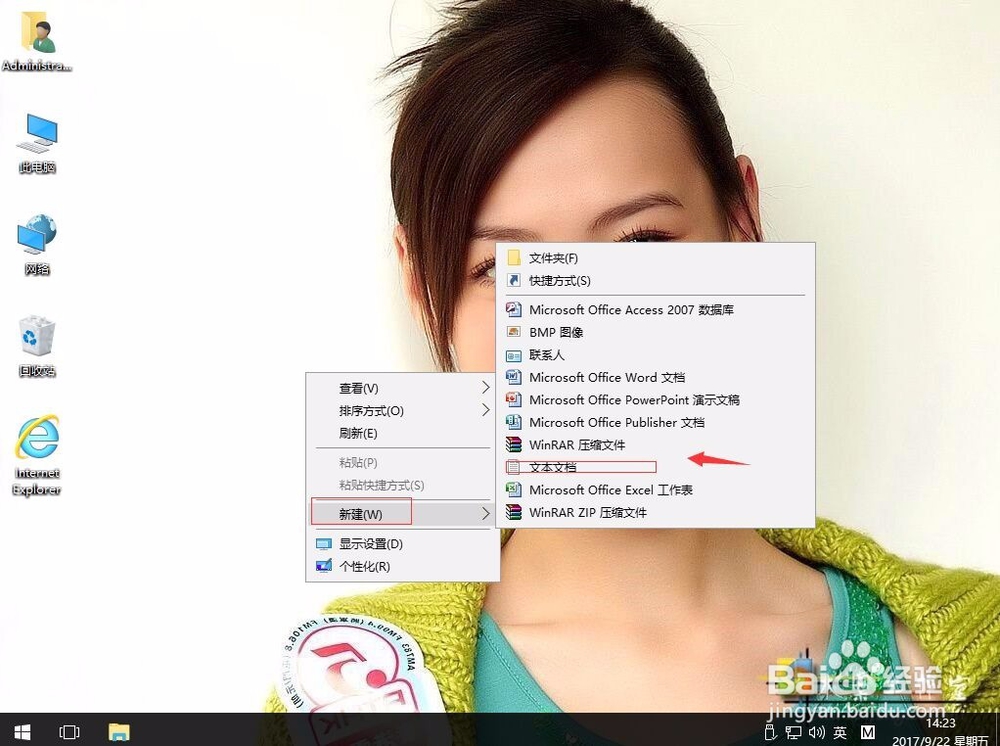Screen dimensions: 1000x746
Task: Click the 英 language indicator on the taskbar
Action: pos(841,732)
